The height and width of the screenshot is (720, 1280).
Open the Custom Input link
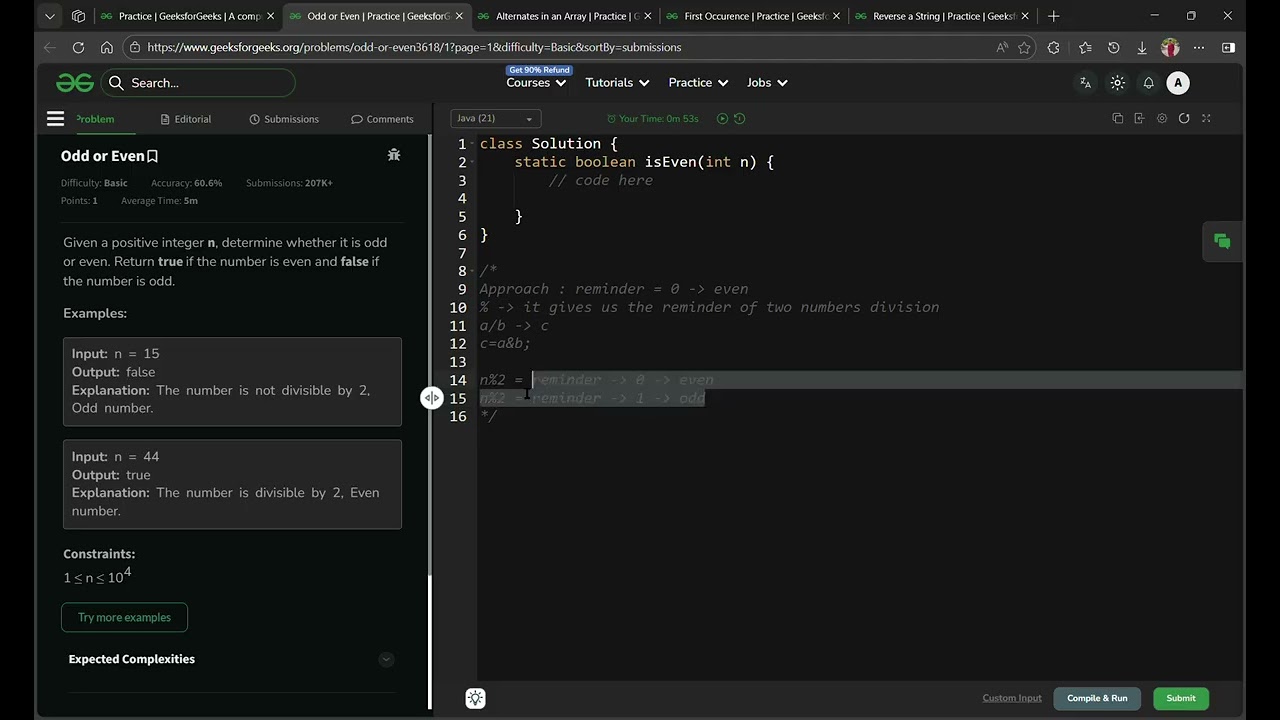coord(1012,698)
